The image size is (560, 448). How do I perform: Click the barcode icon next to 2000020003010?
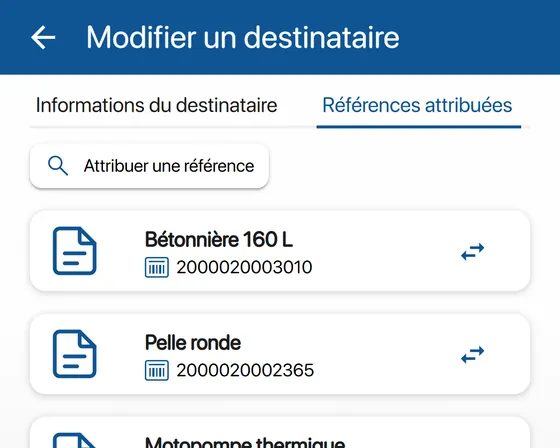click(x=157, y=267)
